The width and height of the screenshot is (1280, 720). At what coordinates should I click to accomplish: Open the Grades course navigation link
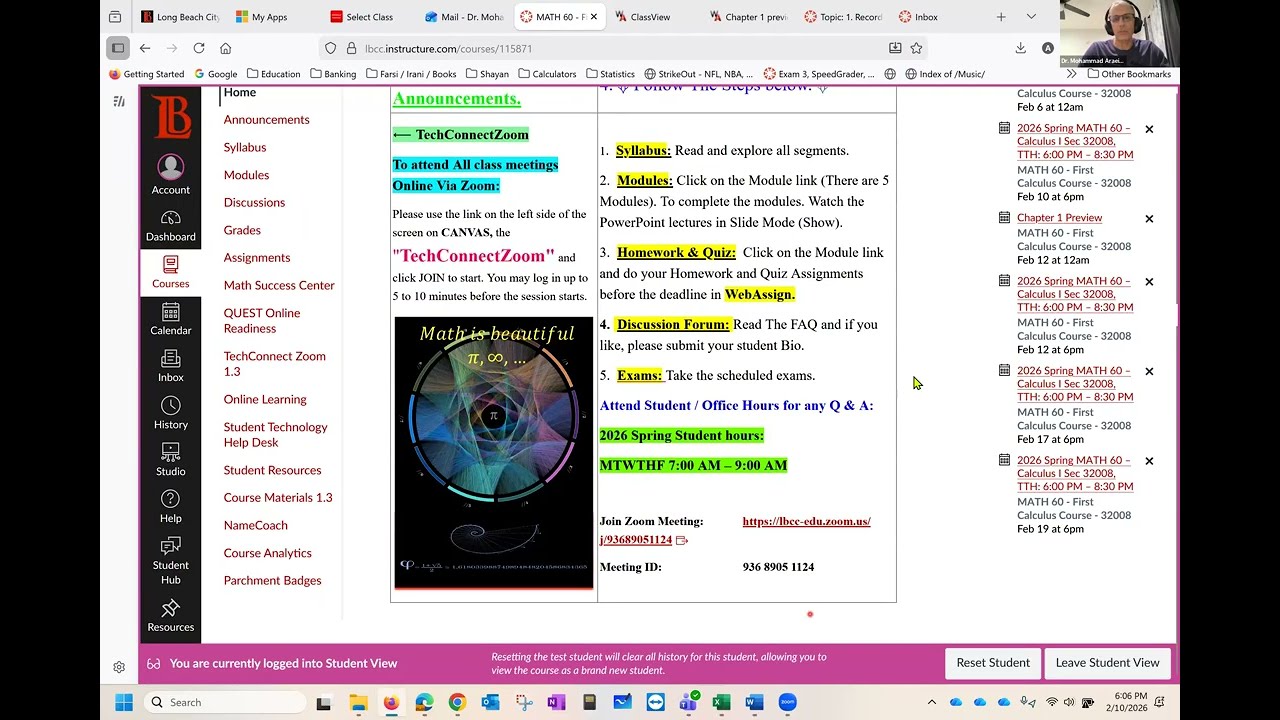pyautogui.click(x=242, y=230)
